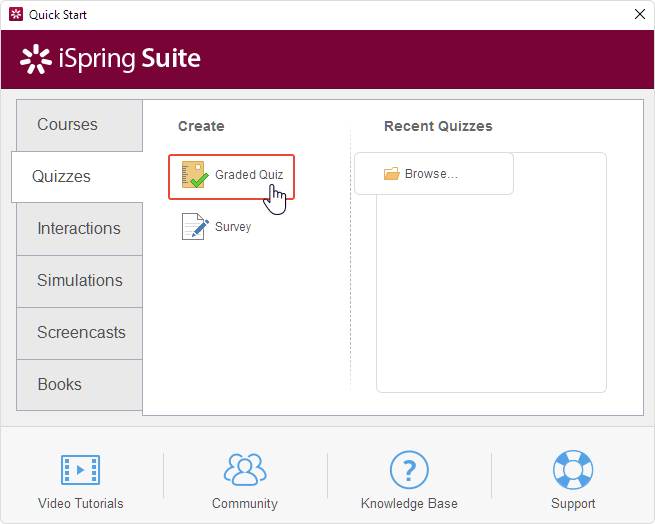Go to the Simulations tab
Screen dimensions: 655x524
[x=79, y=281]
